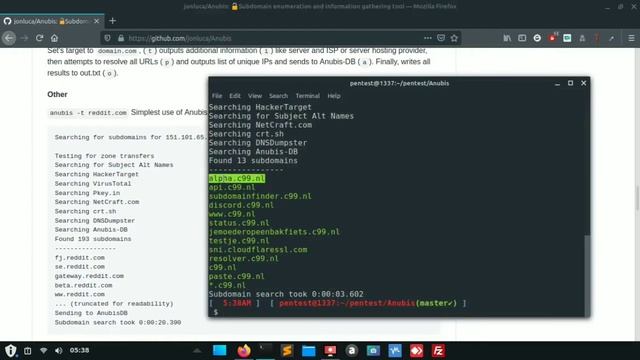Open volume speaker tray icon
This screenshot has height=360, width=640.
tap(59, 351)
